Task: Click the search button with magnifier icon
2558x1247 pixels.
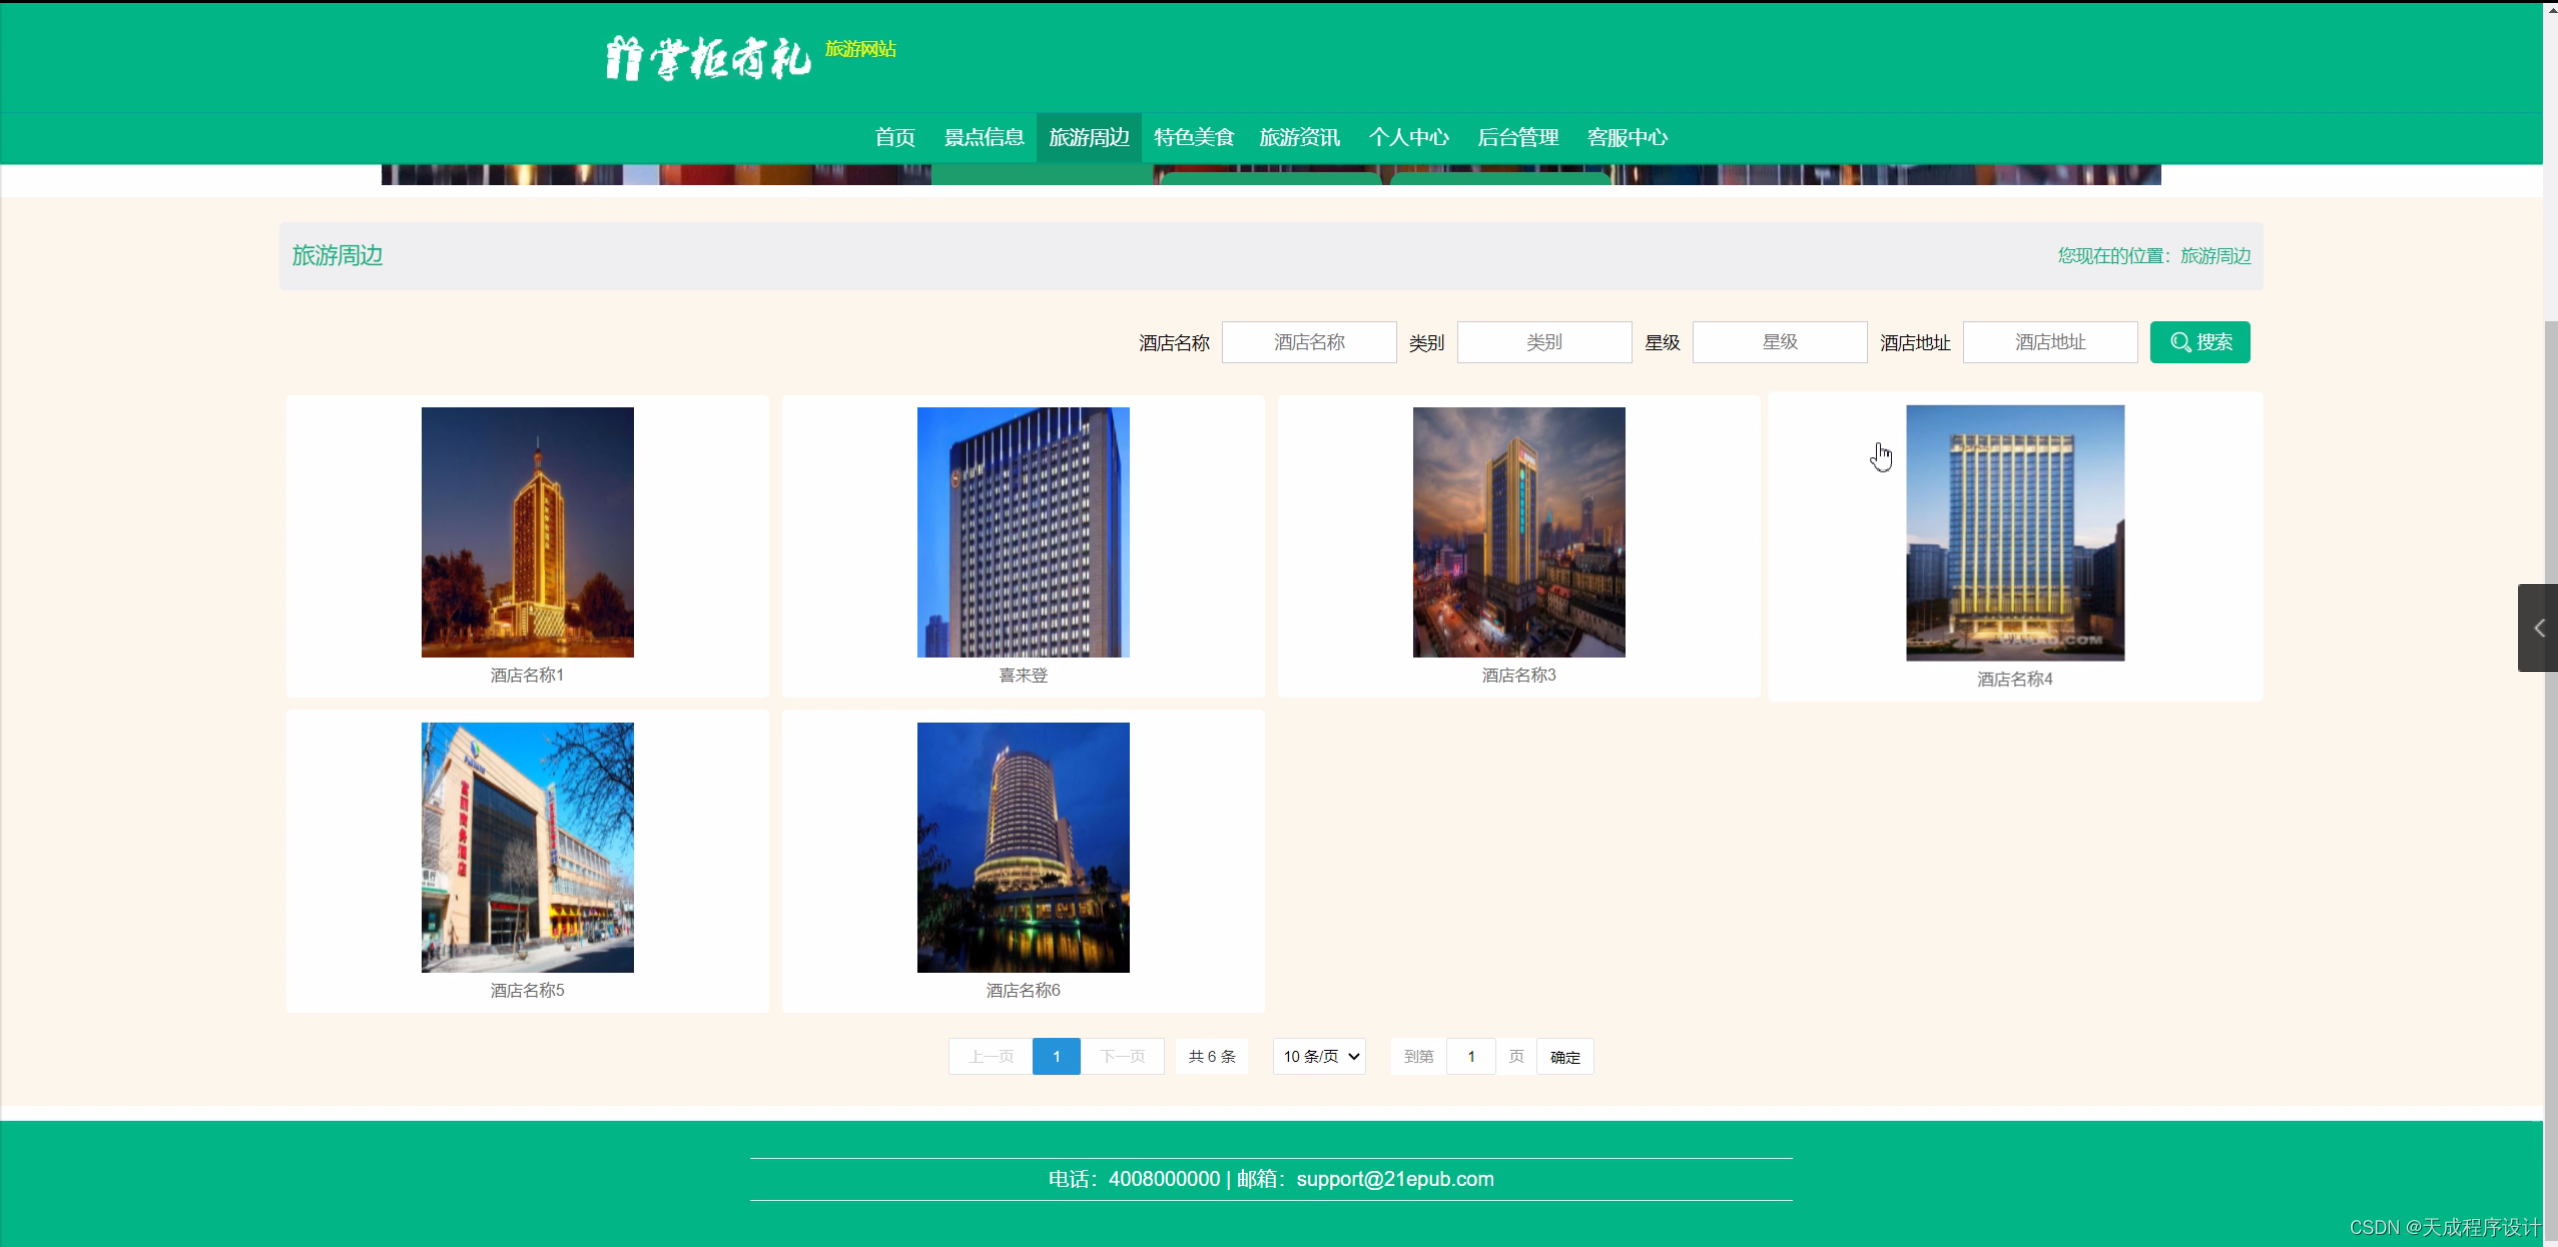Action: point(2199,342)
